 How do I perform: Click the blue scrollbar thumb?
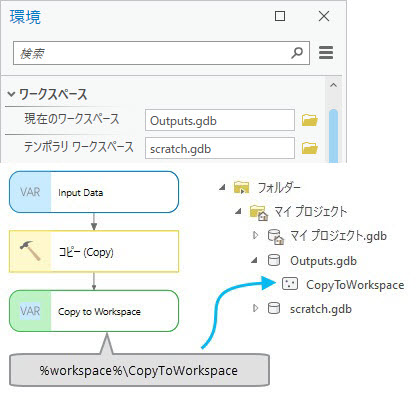pos(333,136)
